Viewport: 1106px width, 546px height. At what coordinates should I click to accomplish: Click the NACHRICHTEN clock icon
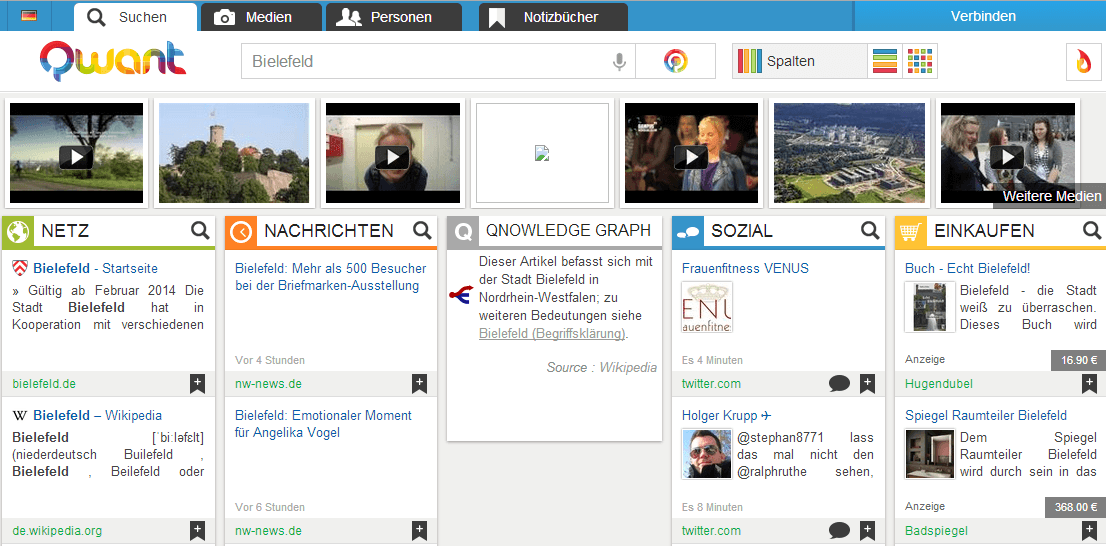[241, 231]
